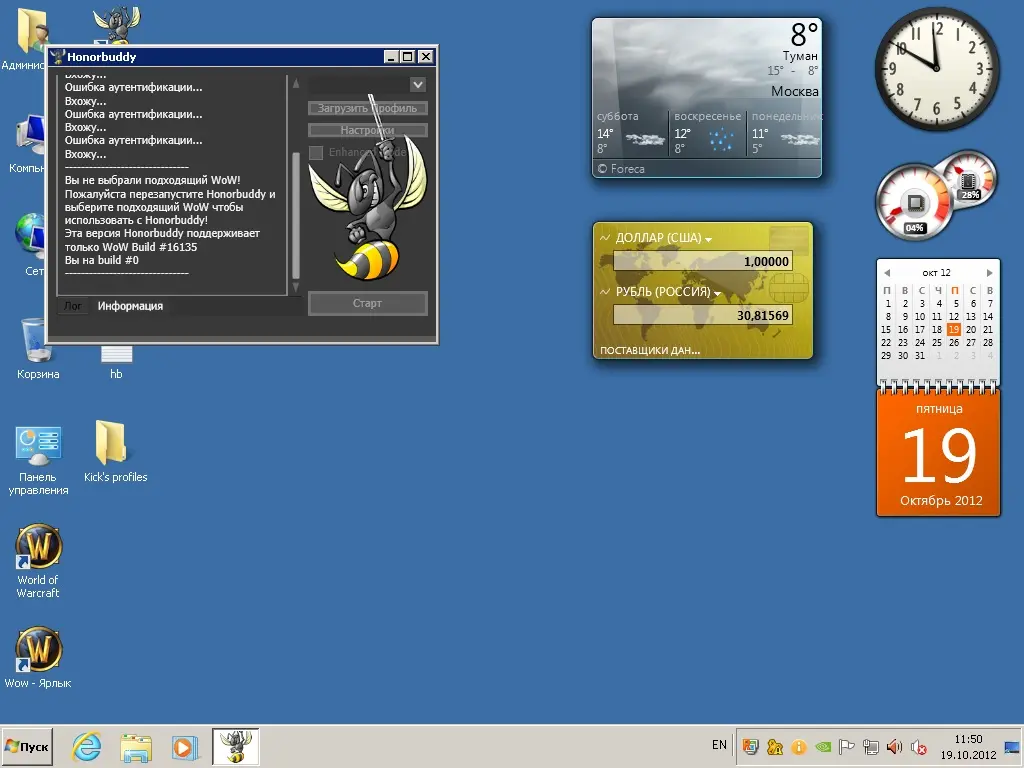The width and height of the screenshot is (1024, 768).
Task: Click the large CPU meter dial showing 04%
Action: point(914,202)
